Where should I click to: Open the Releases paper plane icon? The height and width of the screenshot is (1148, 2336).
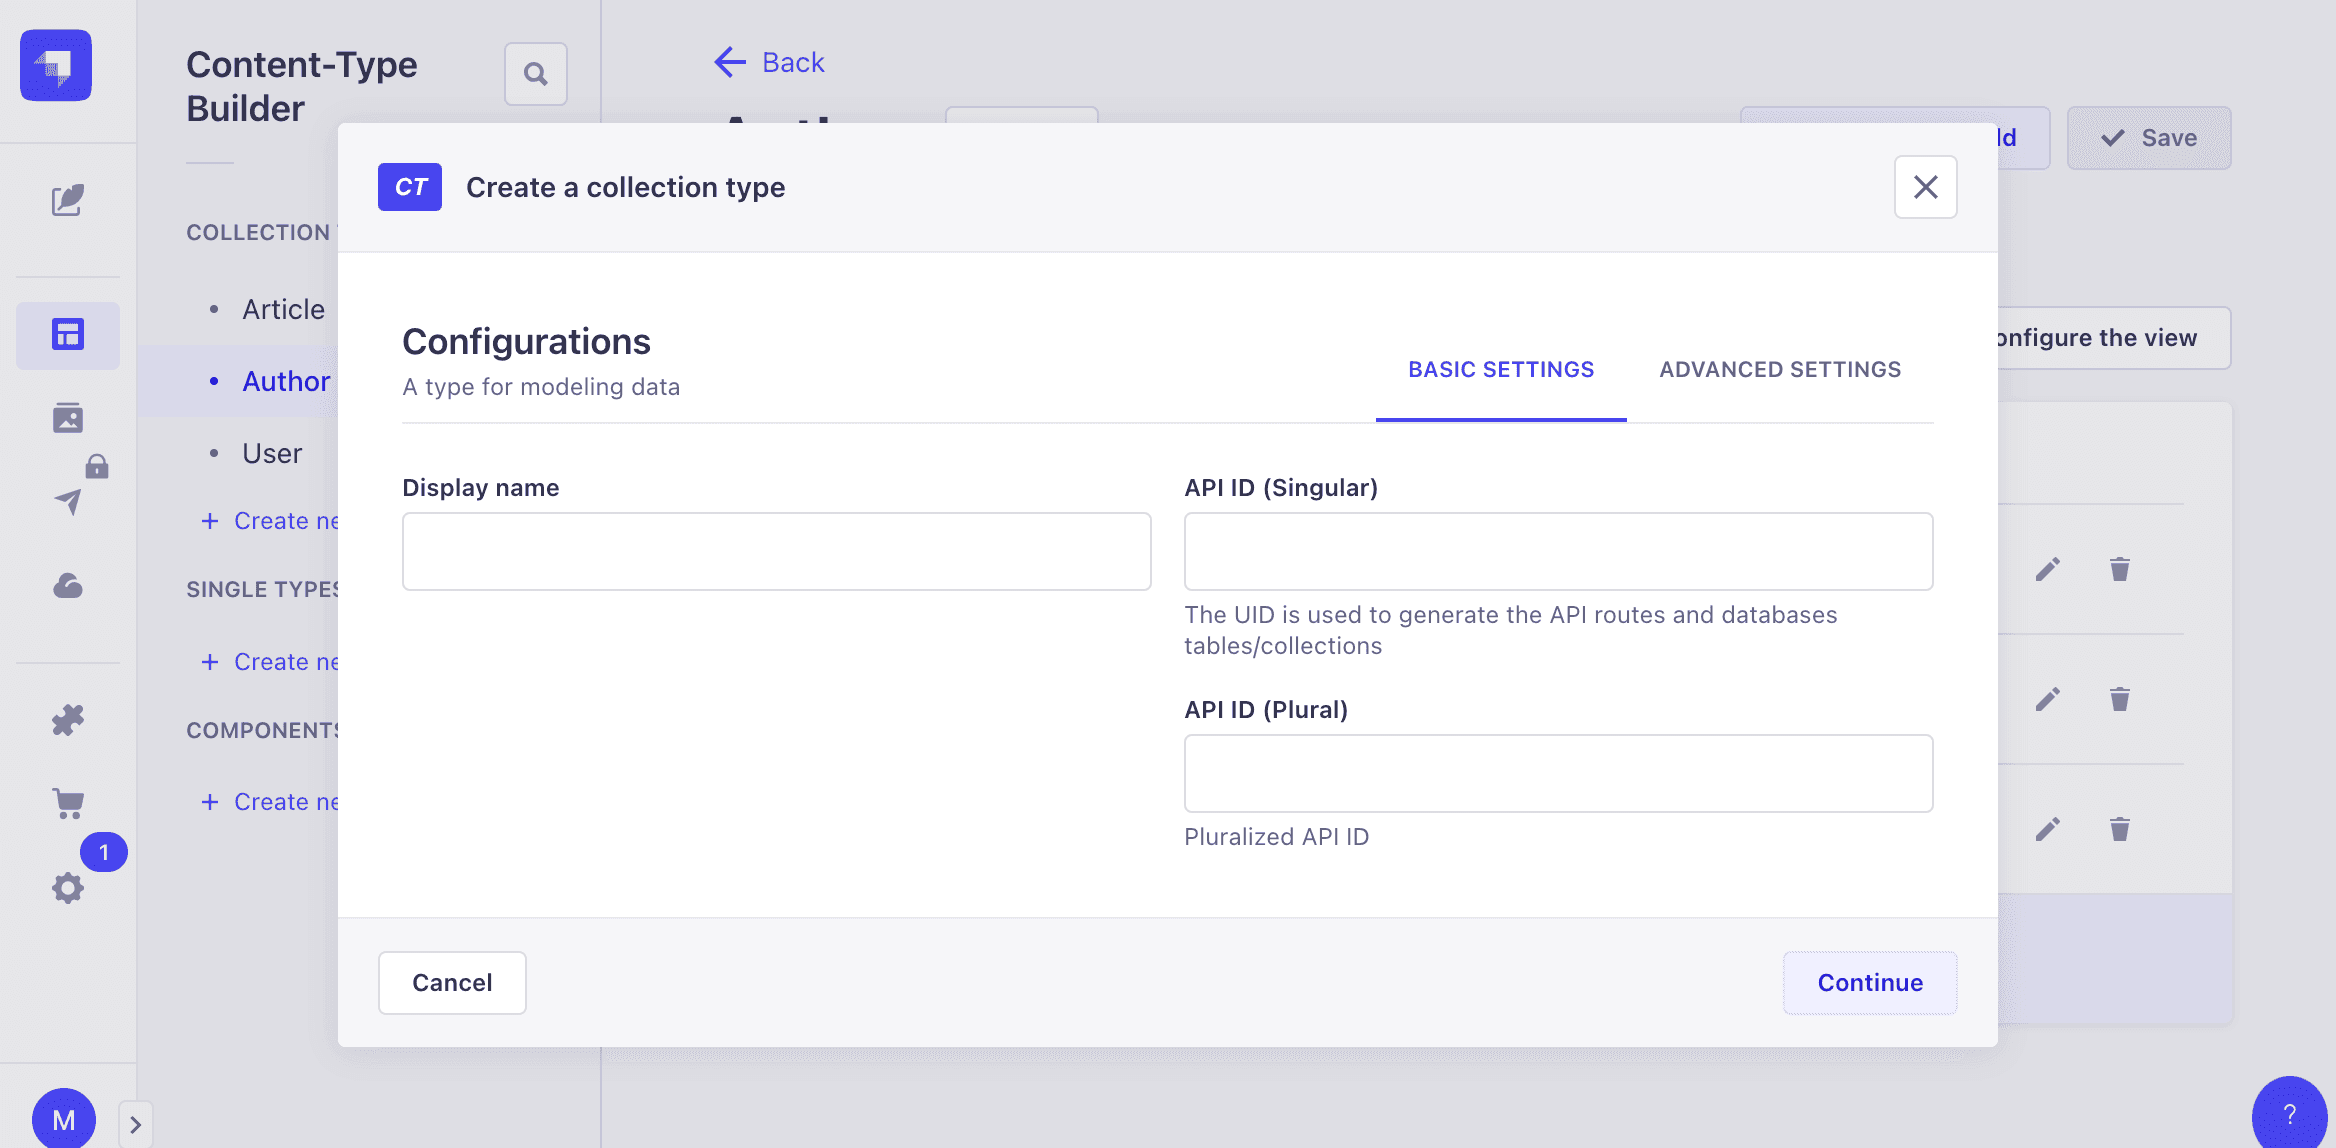[68, 501]
